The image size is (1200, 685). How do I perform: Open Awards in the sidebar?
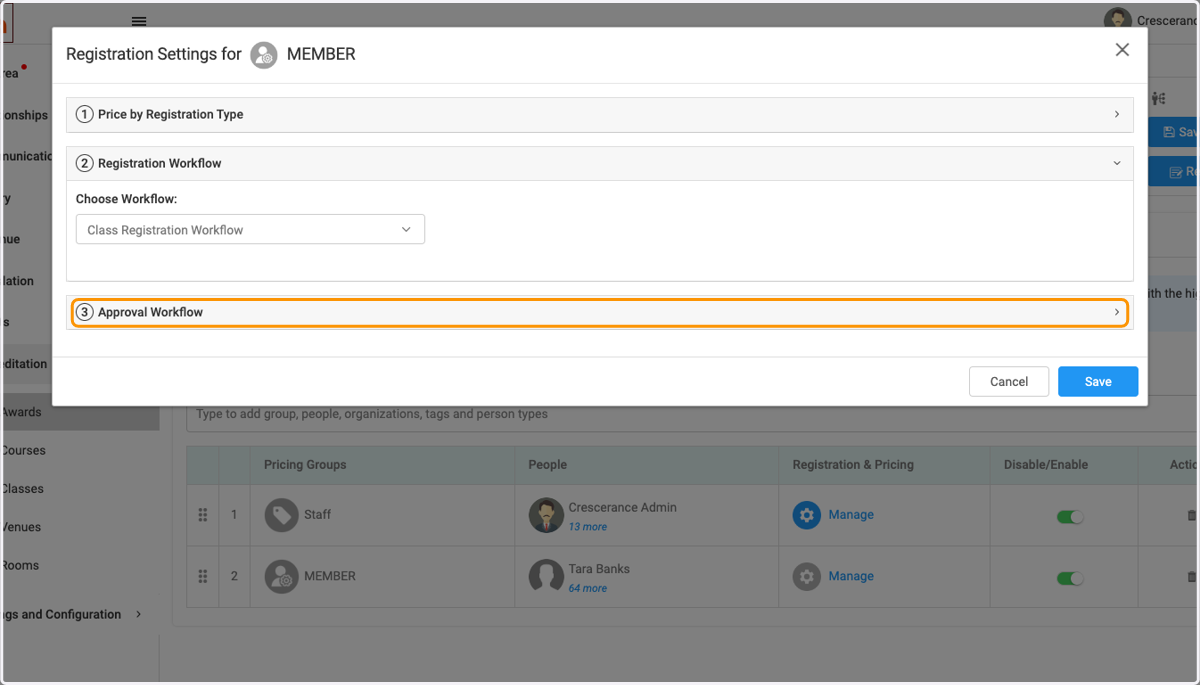click(x=21, y=412)
